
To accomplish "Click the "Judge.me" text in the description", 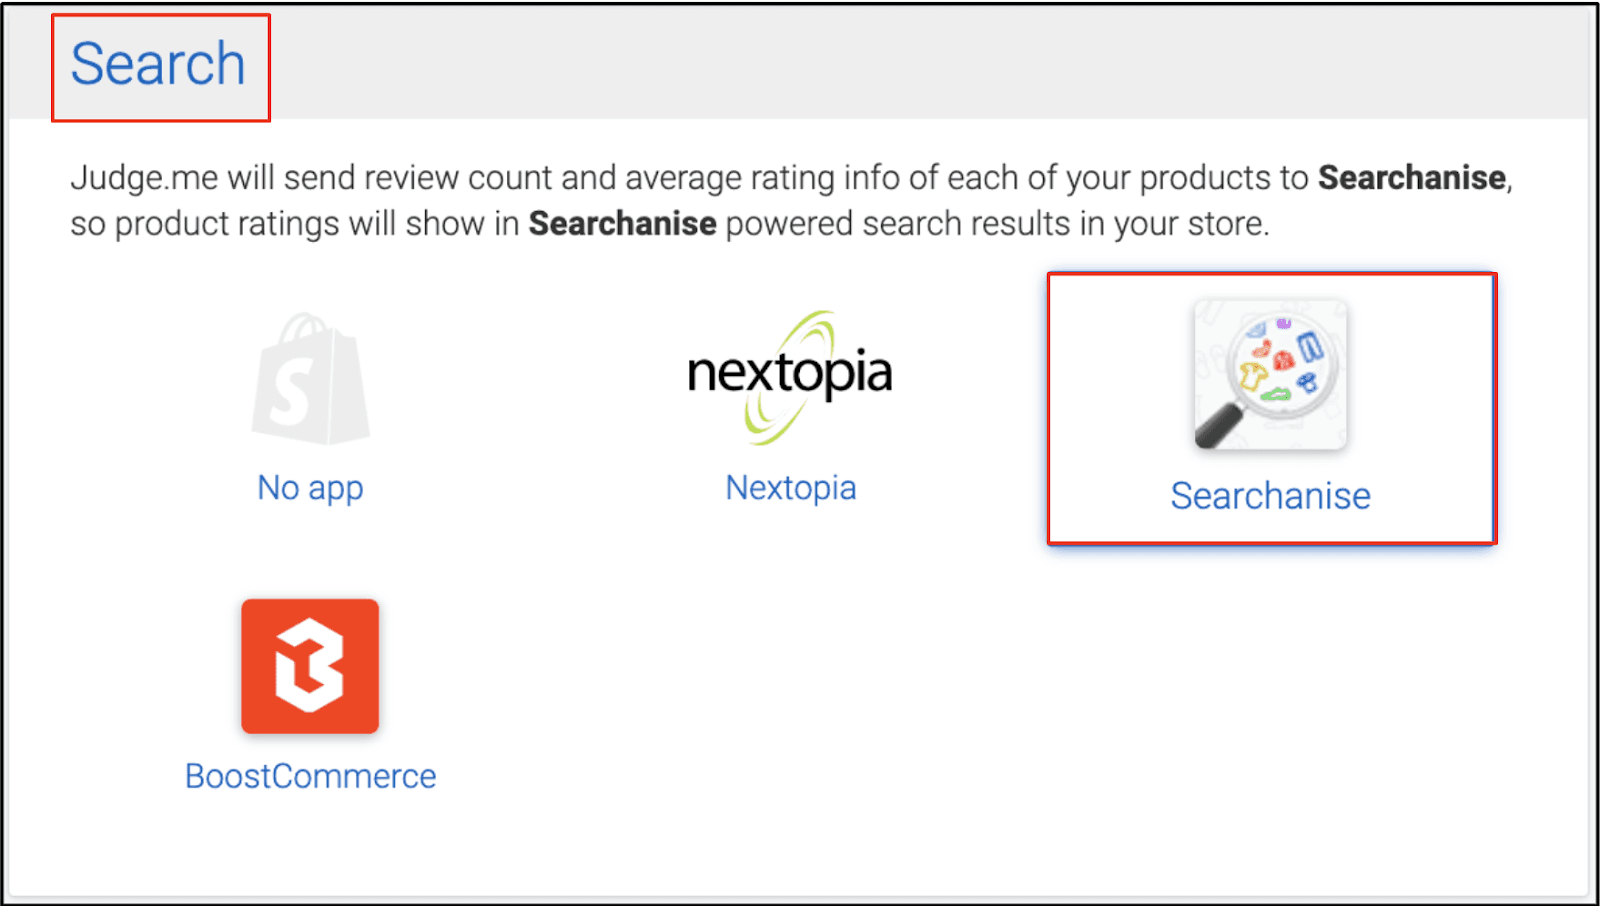I will tap(144, 178).
